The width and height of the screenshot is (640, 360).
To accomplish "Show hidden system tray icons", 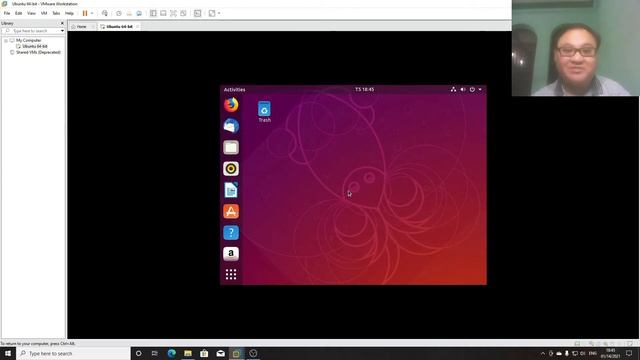I will tap(543, 353).
